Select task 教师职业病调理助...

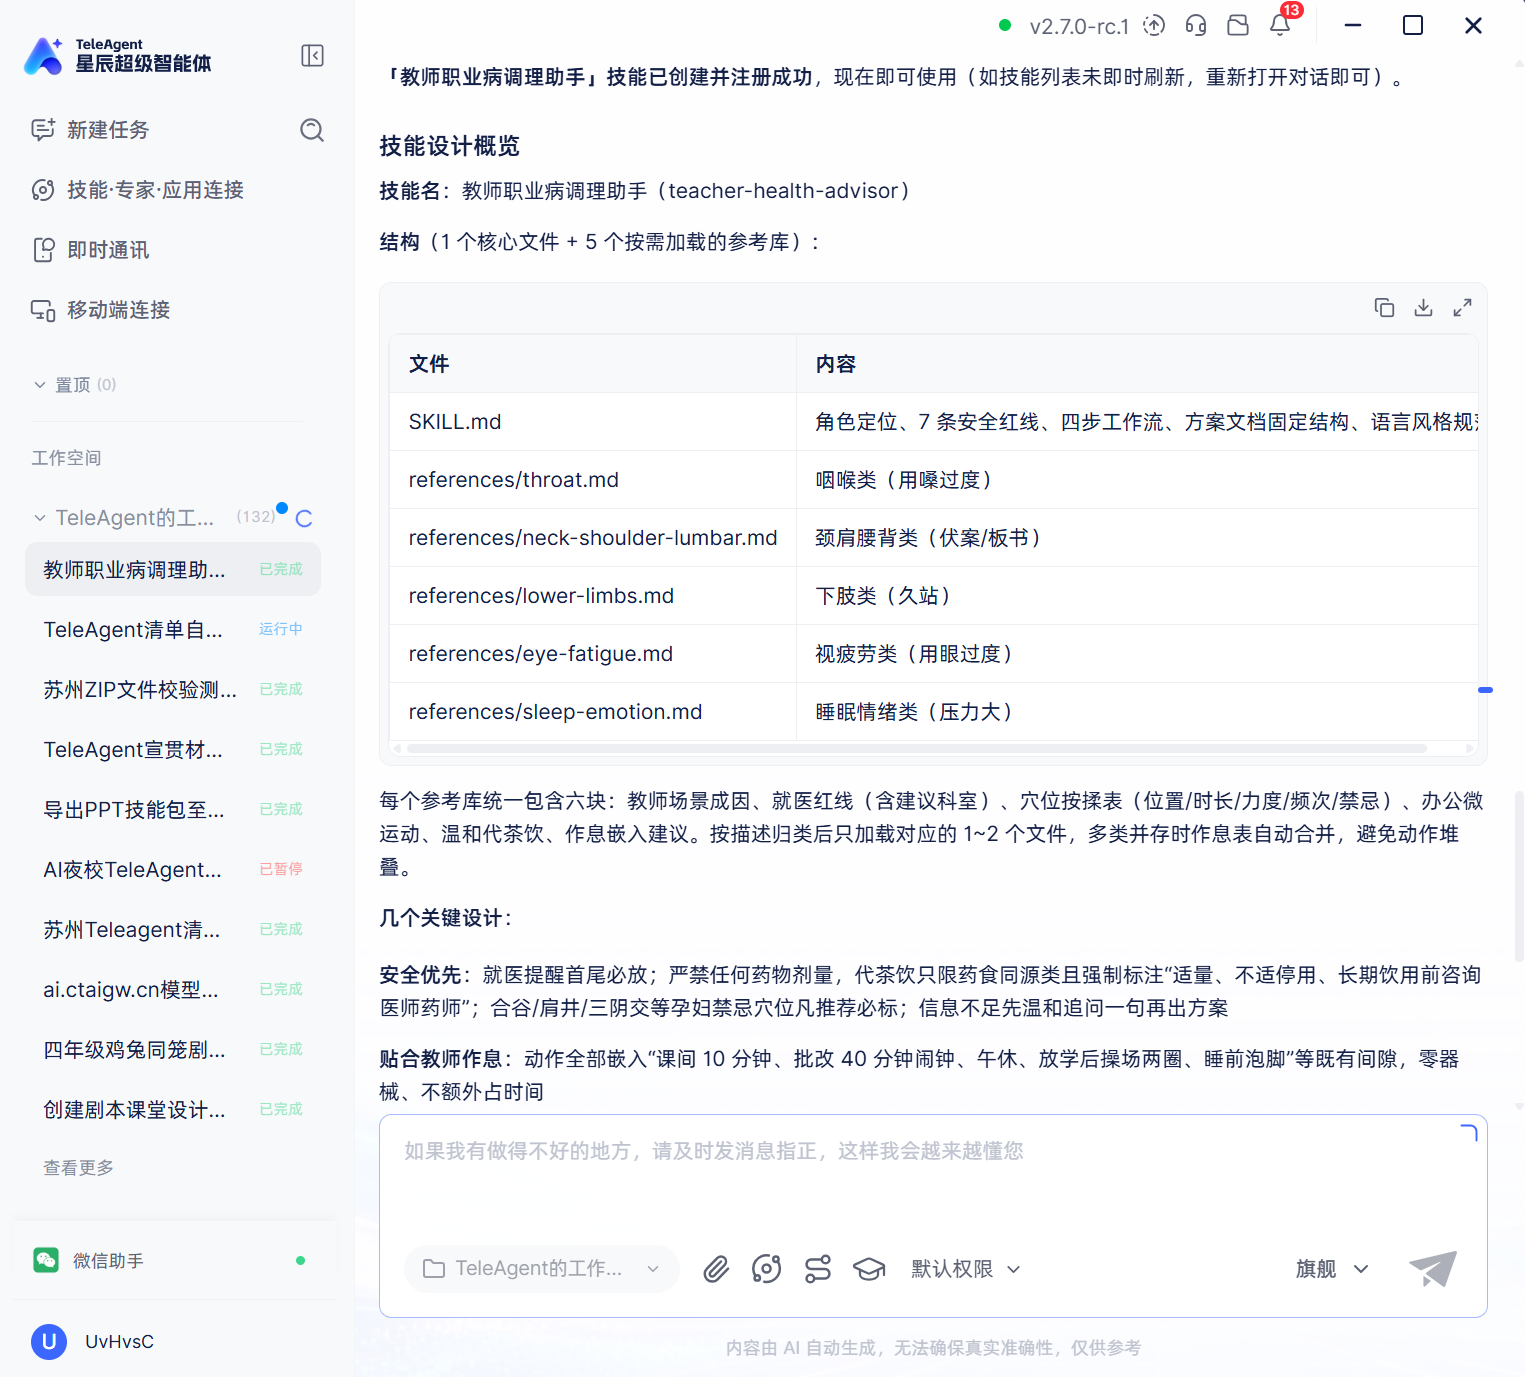[173, 569]
